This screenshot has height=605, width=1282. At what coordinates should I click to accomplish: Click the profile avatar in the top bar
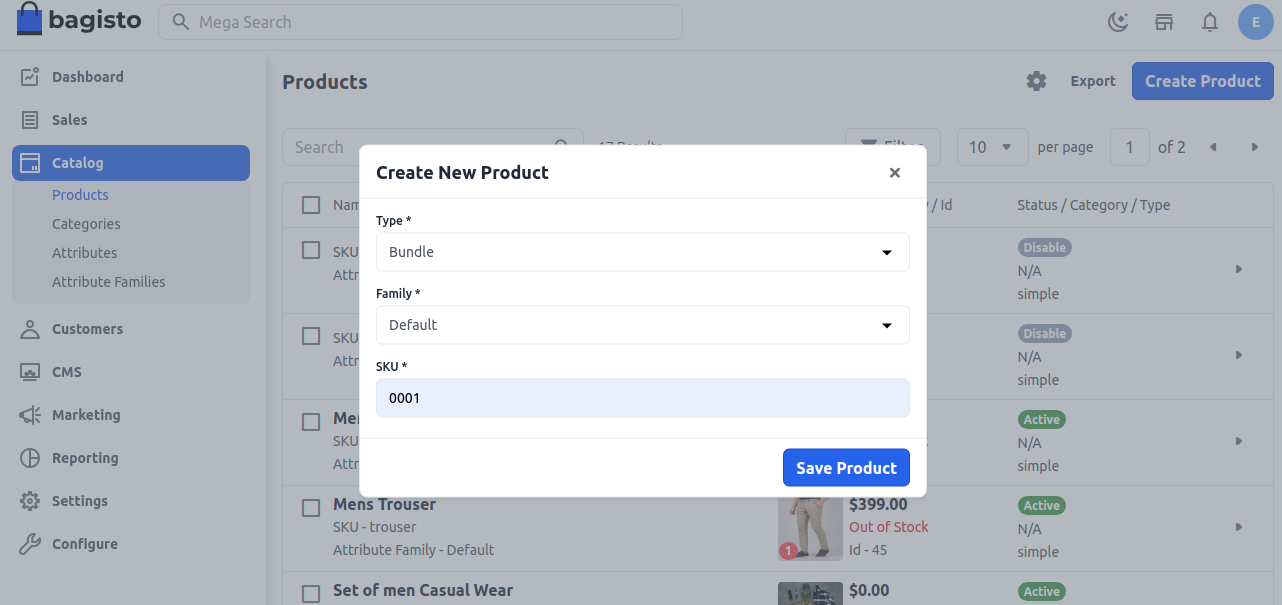click(1255, 21)
